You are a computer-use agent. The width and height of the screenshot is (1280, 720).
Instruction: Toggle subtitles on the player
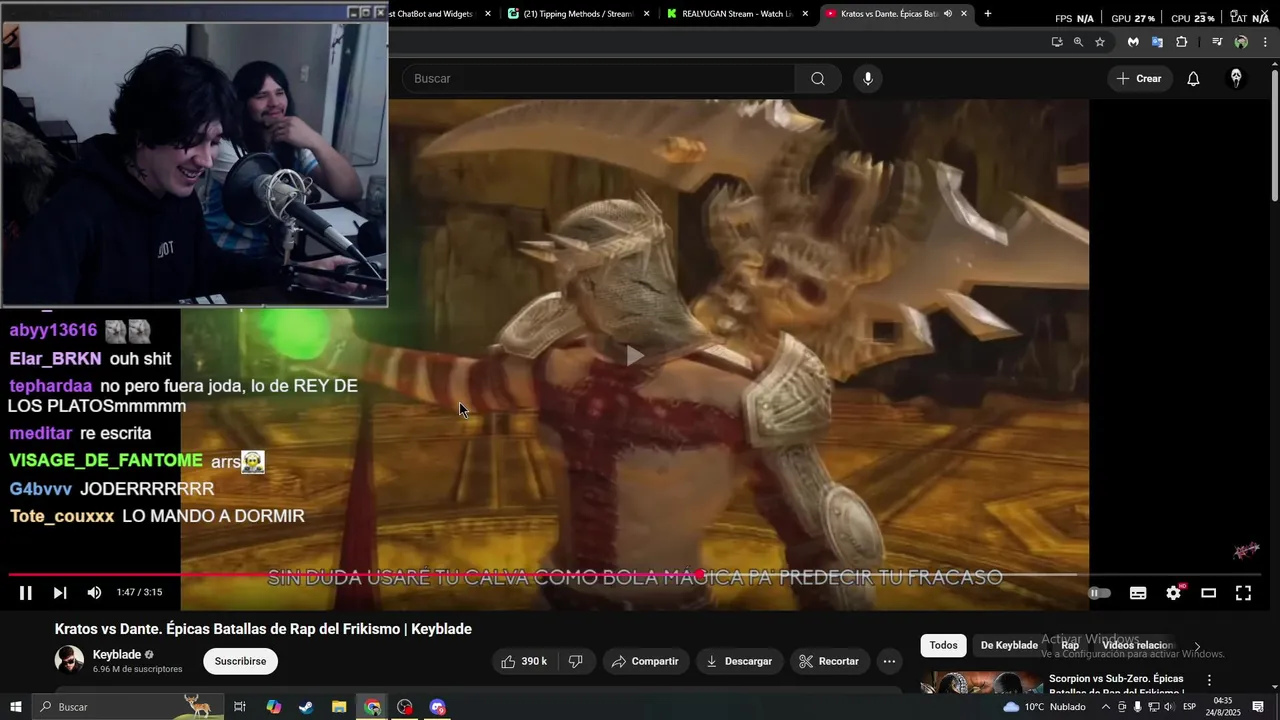(1138, 593)
